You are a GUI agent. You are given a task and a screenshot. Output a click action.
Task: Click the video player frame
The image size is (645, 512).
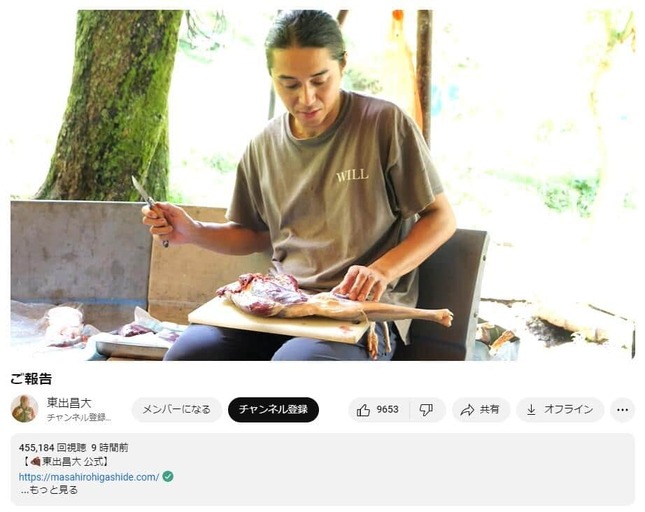pos(322,185)
